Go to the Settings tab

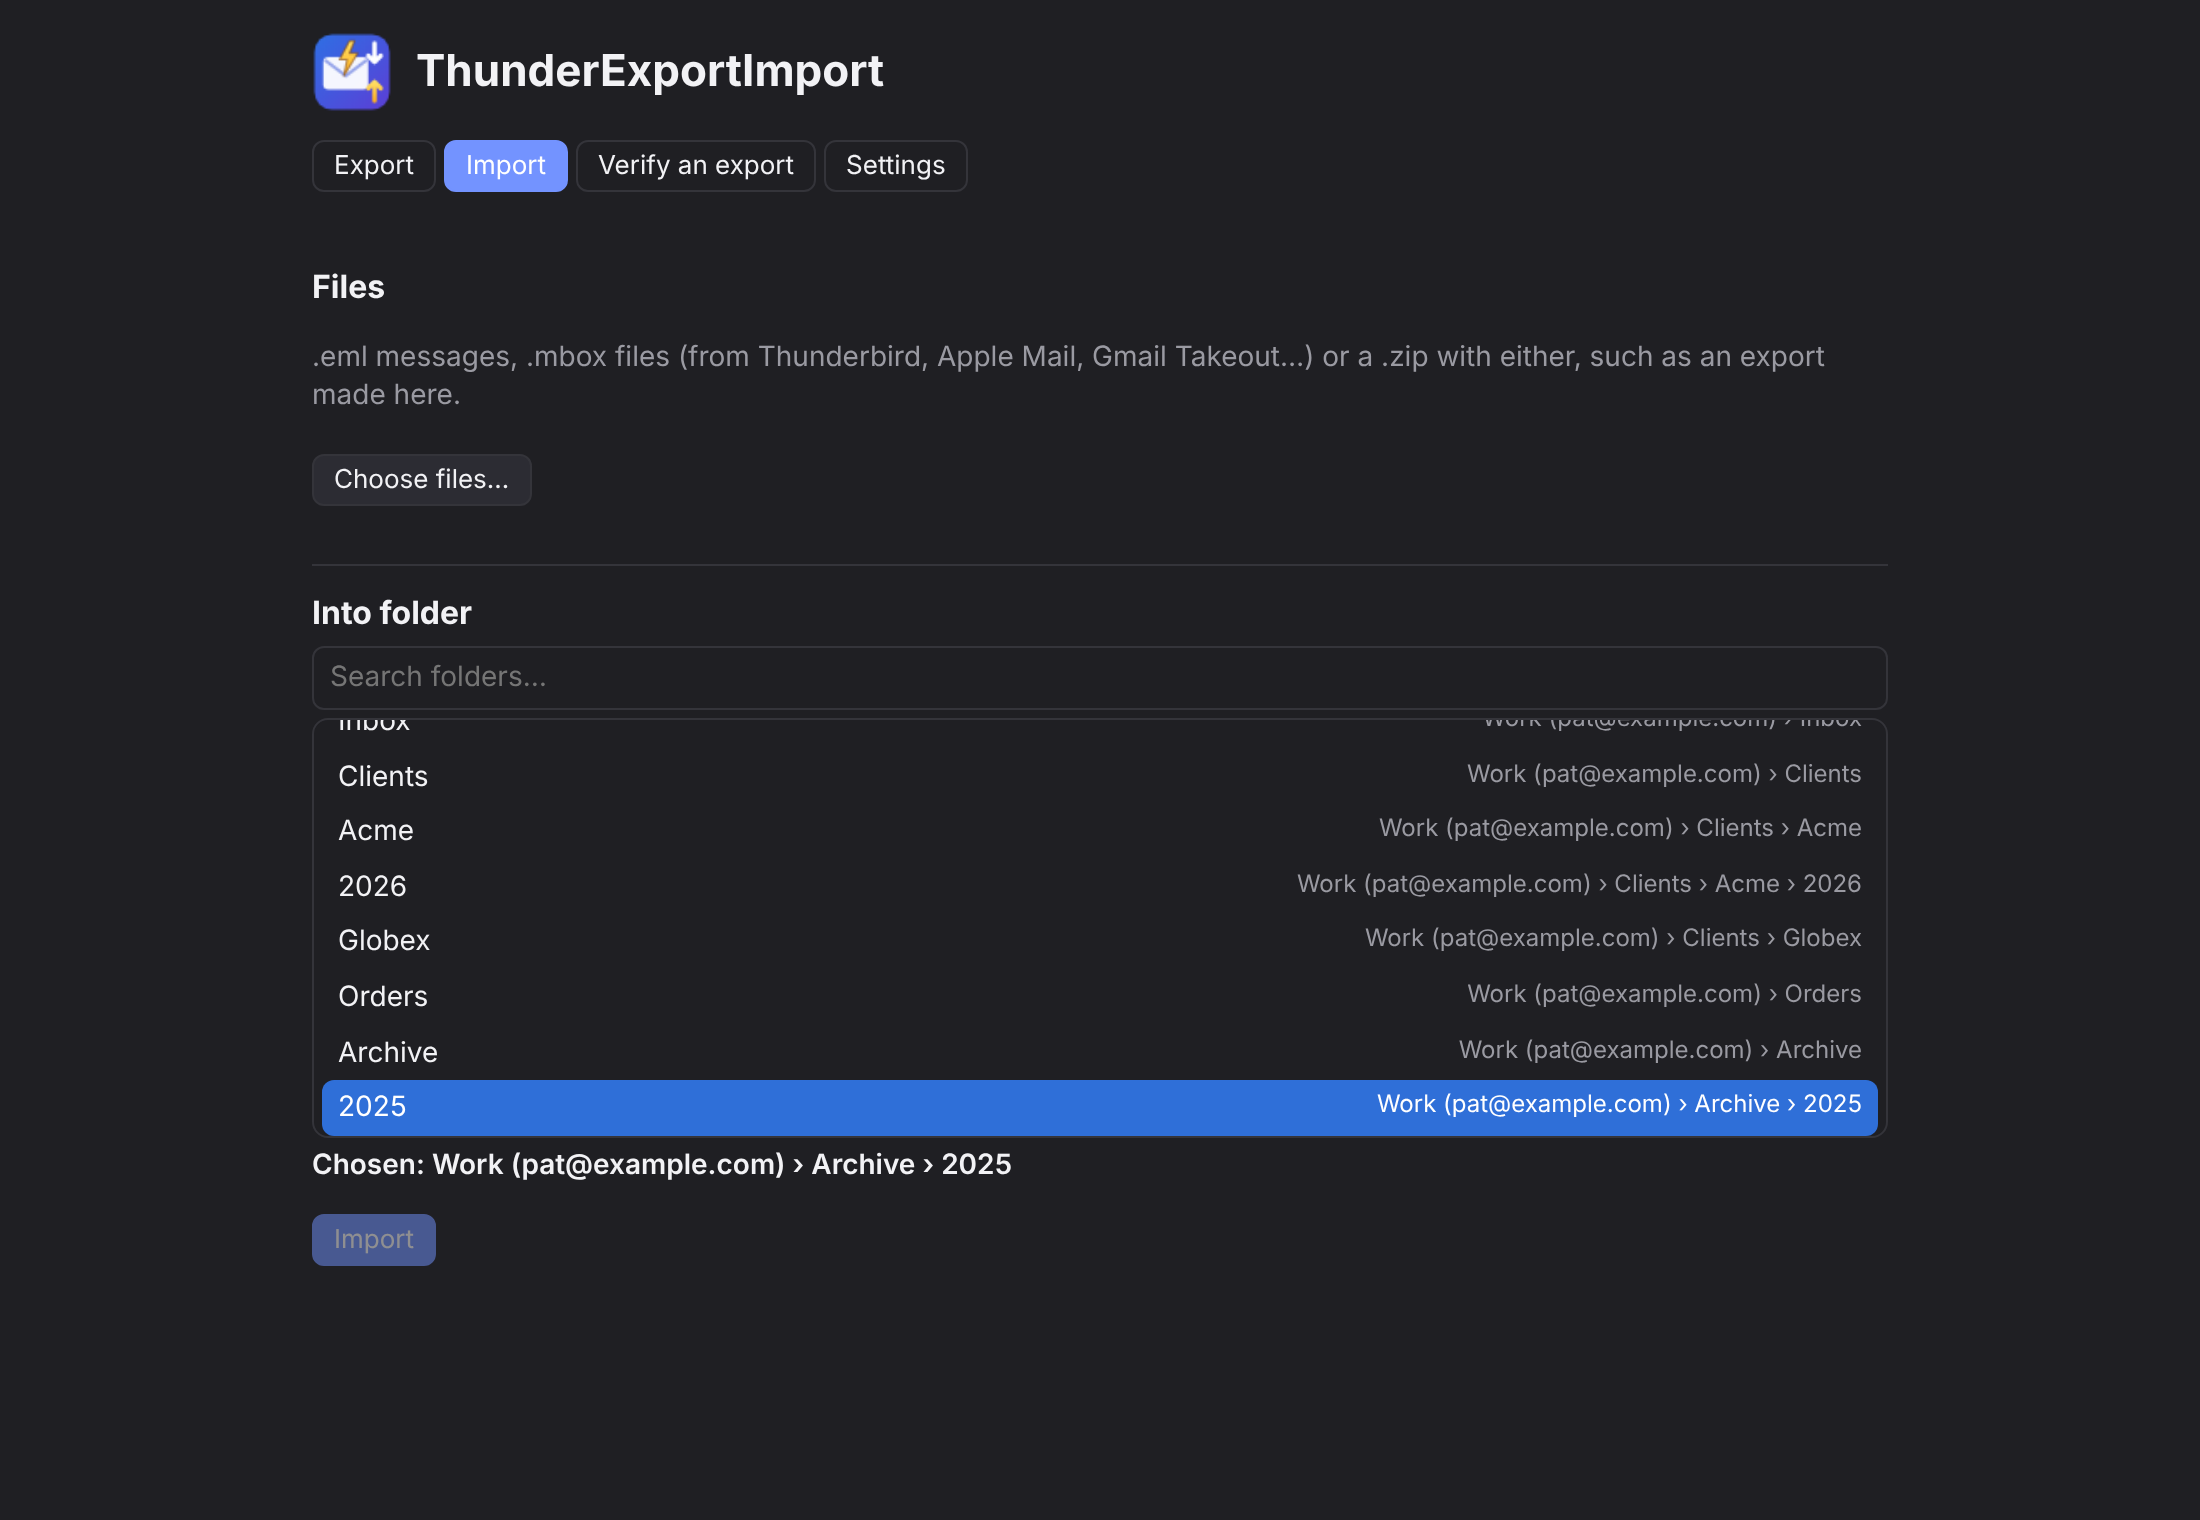coord(896,166)
